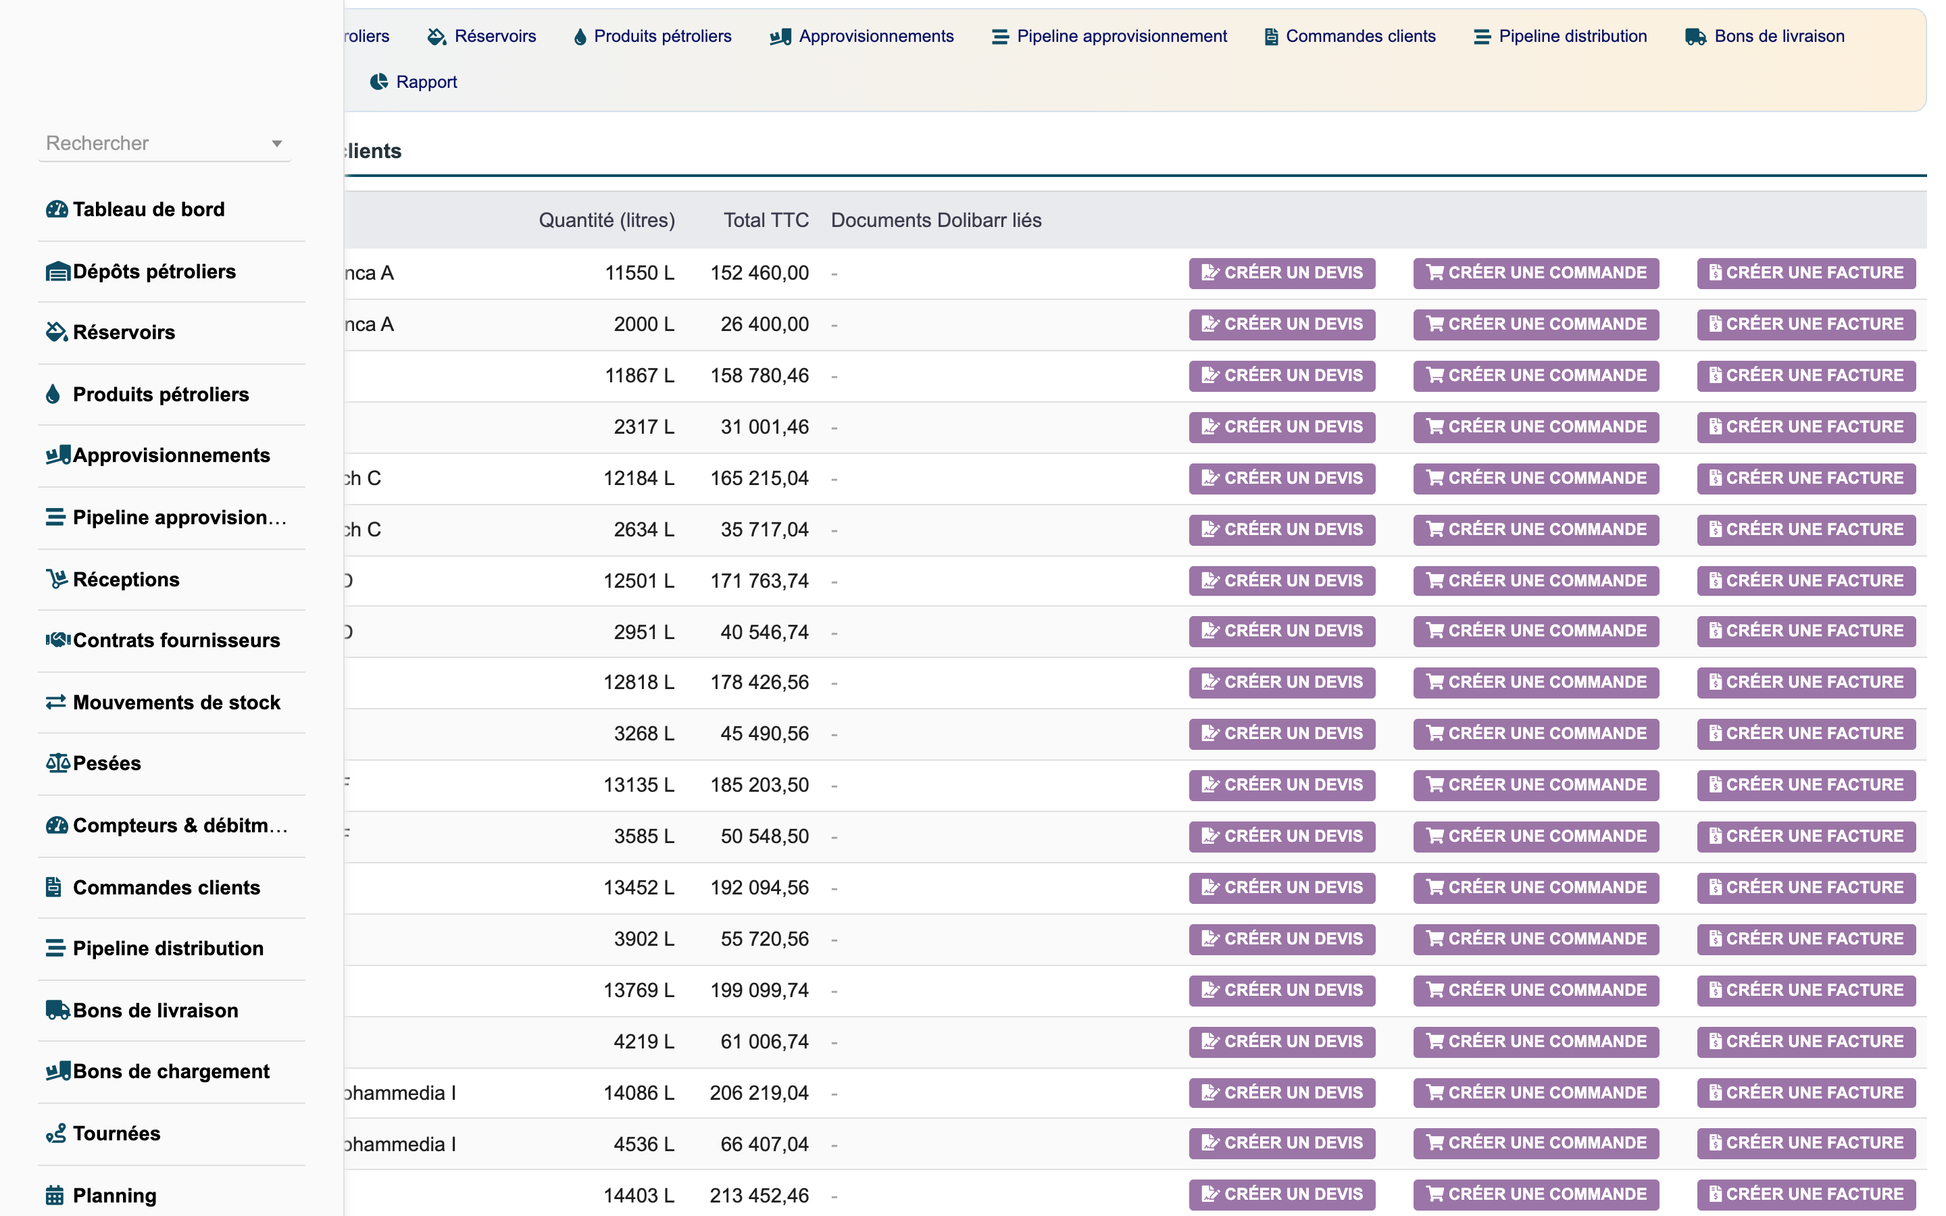The image size is (1946, 1216).
Task: Click the Tableau de bord gauge icon
Action: coord(57,209)
